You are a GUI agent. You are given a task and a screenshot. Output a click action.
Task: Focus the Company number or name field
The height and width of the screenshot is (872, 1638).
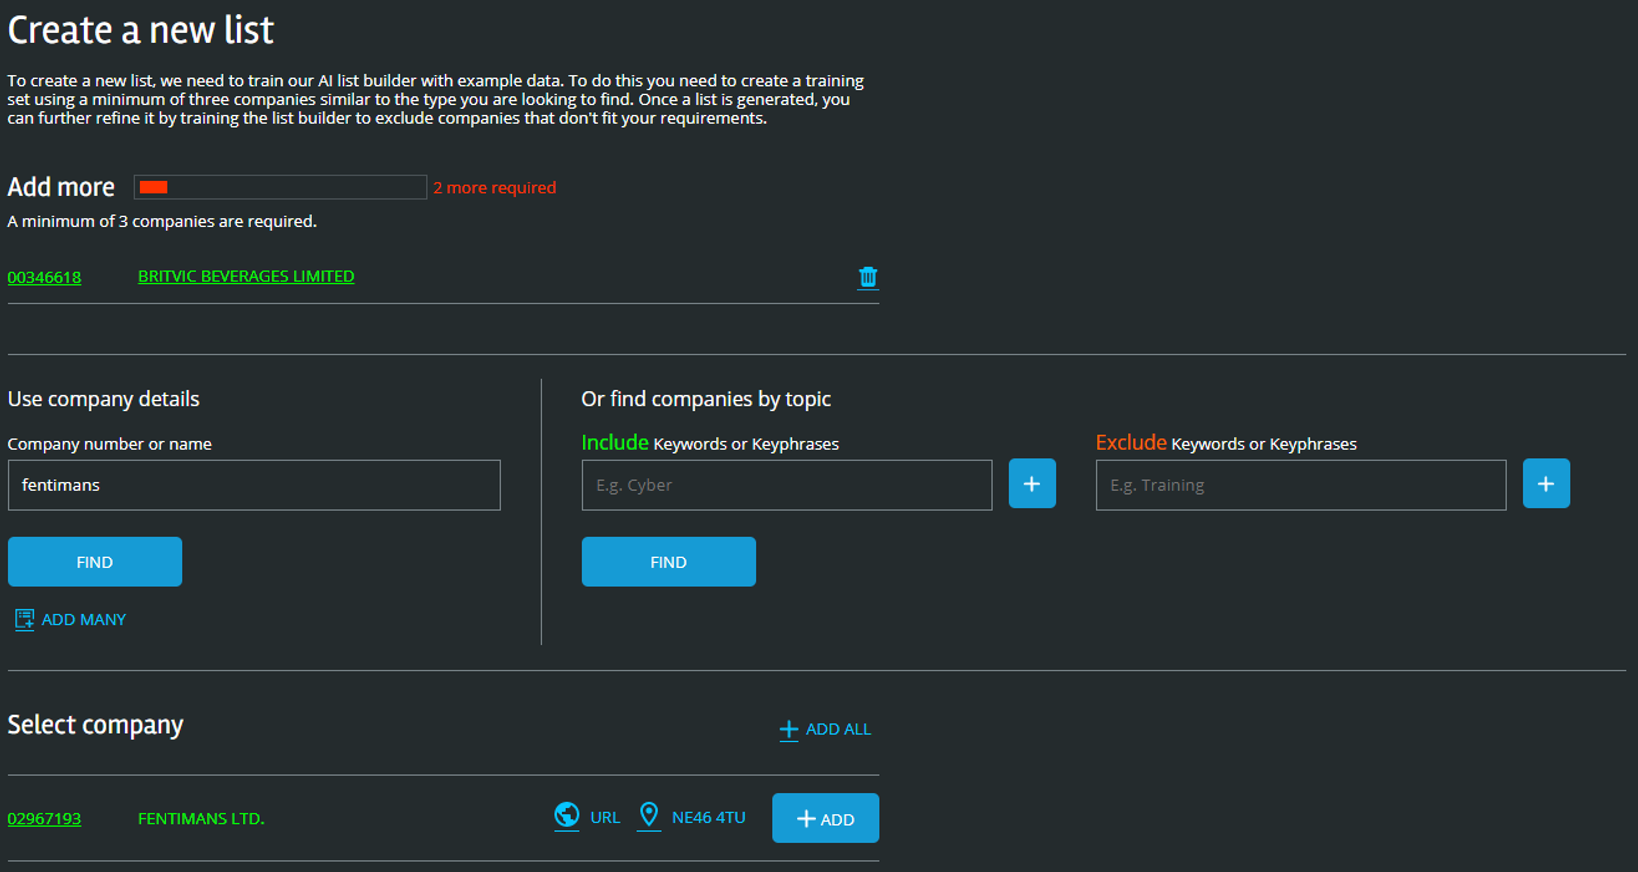[254, 485]
